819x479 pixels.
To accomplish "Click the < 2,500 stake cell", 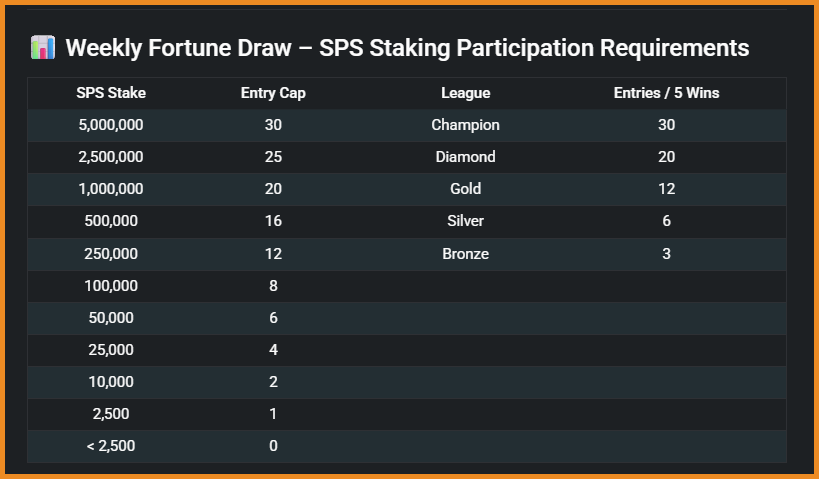I will tap(111, 446).
